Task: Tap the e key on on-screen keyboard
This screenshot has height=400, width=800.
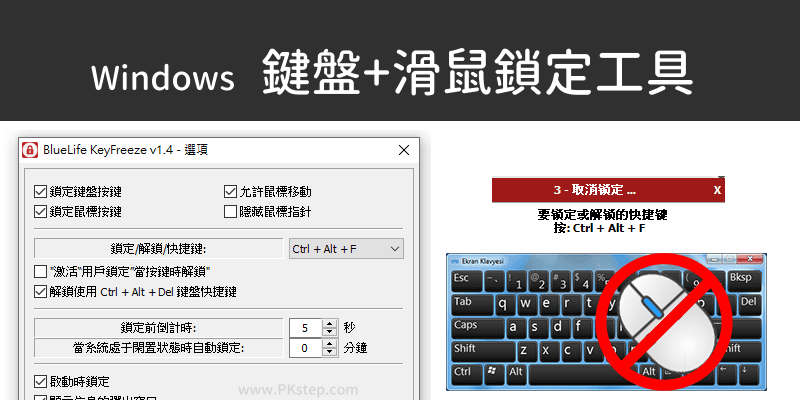Action: tap(549, 305)
